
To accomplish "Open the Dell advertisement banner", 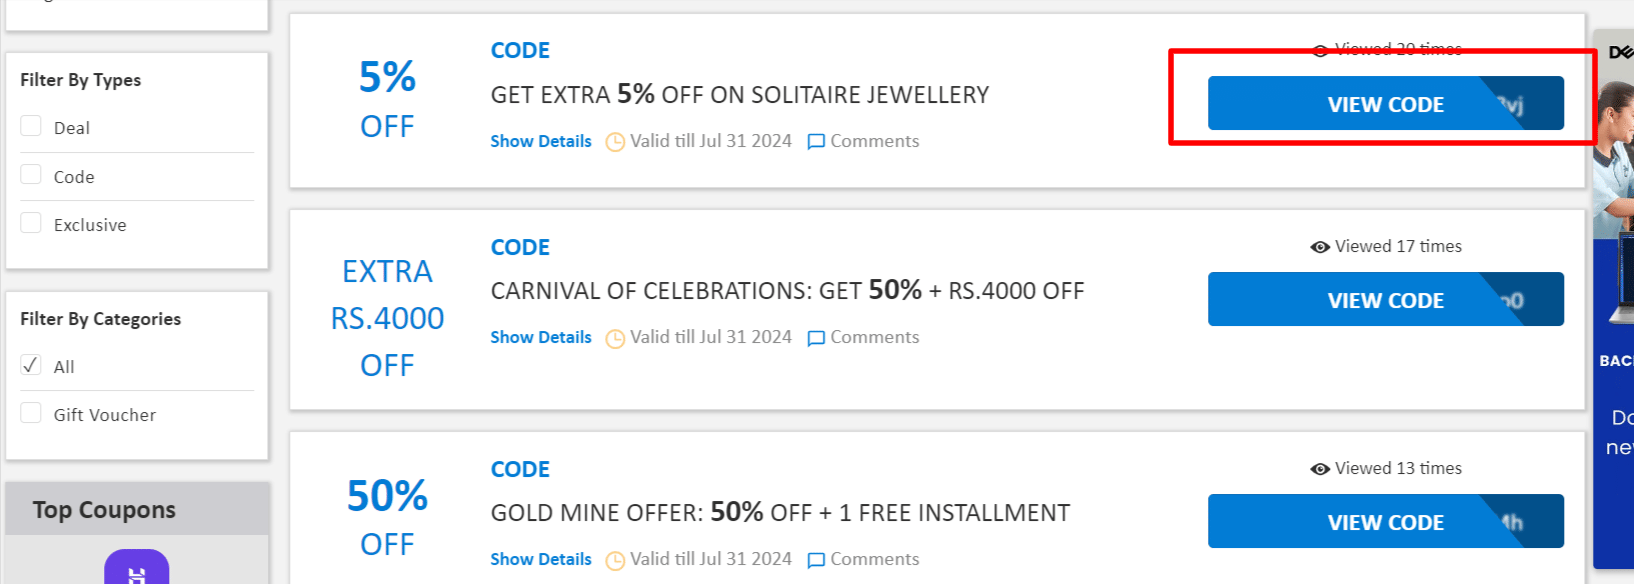I will pyautogui.click(x=1613, y=300).
